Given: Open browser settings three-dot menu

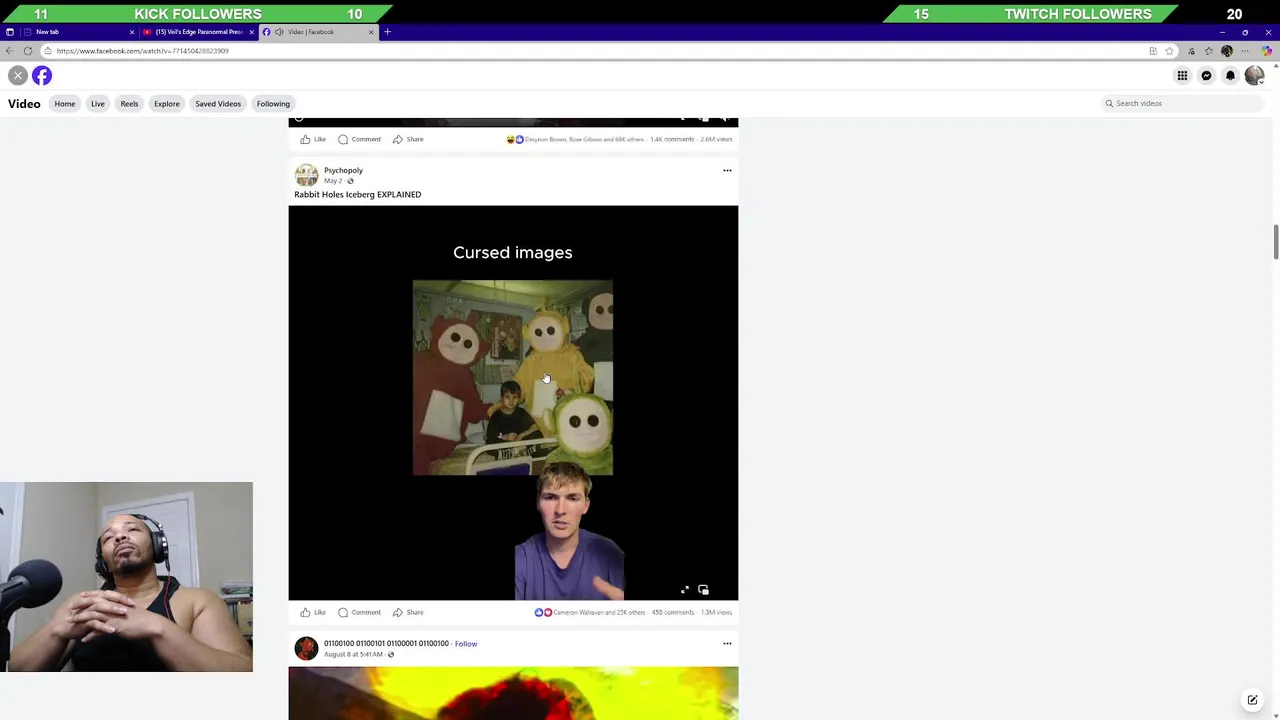Looking at the screenshot, I should (1245, 51).
